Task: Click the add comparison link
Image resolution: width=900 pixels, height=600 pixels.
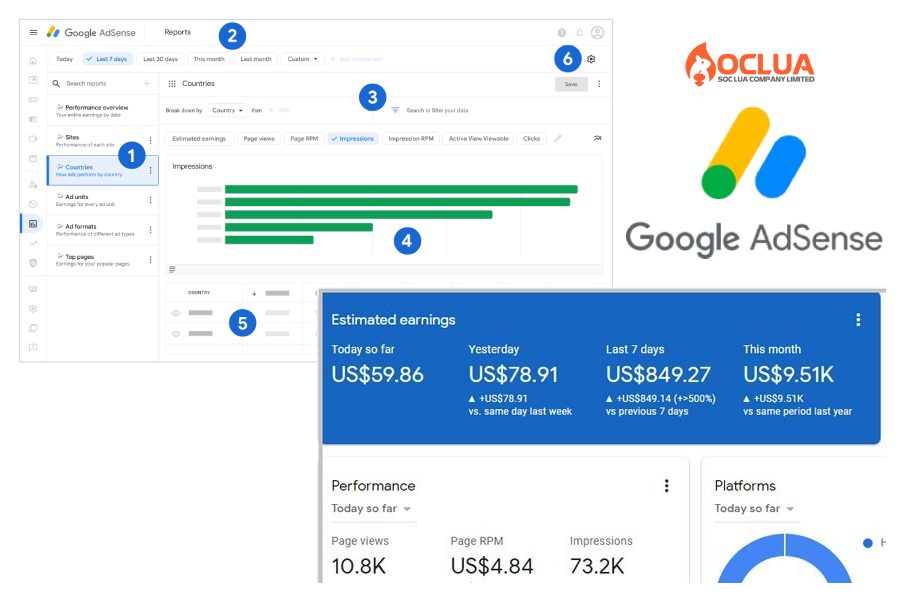Action: point(357,59)
